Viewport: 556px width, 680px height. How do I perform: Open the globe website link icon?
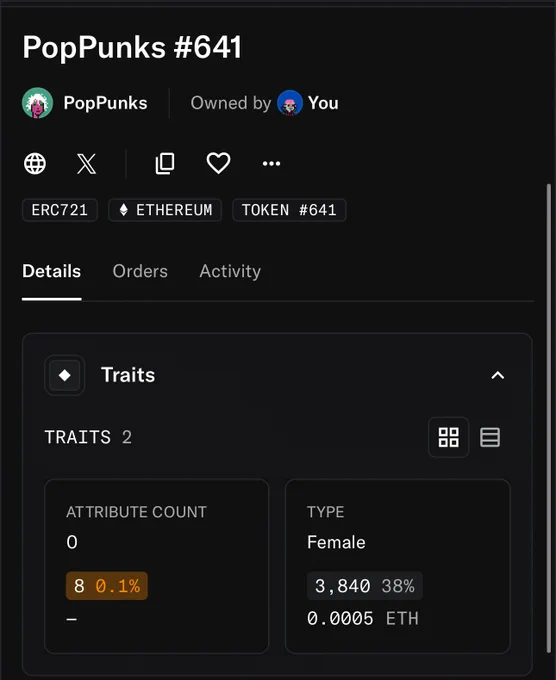pyautogui.click(x=35, y=163)
